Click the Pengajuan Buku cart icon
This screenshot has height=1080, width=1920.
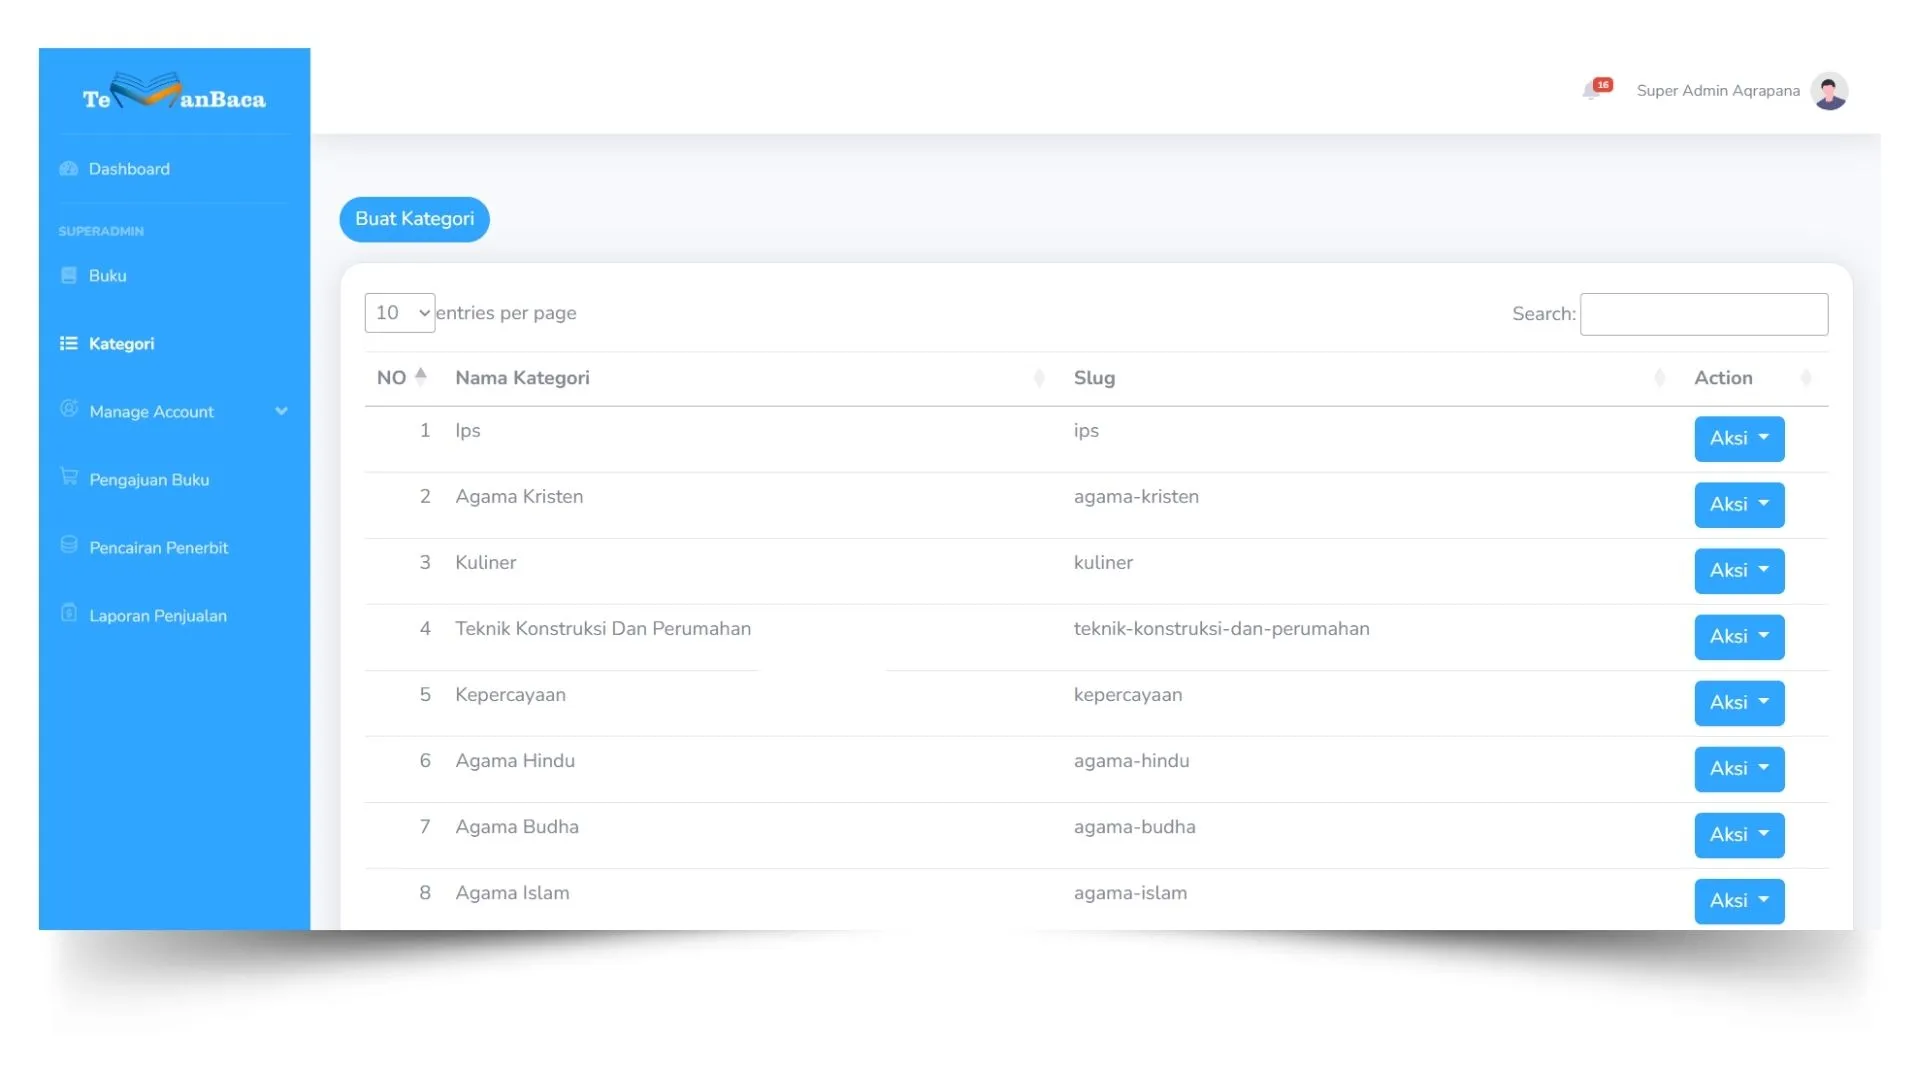[68, 477]
